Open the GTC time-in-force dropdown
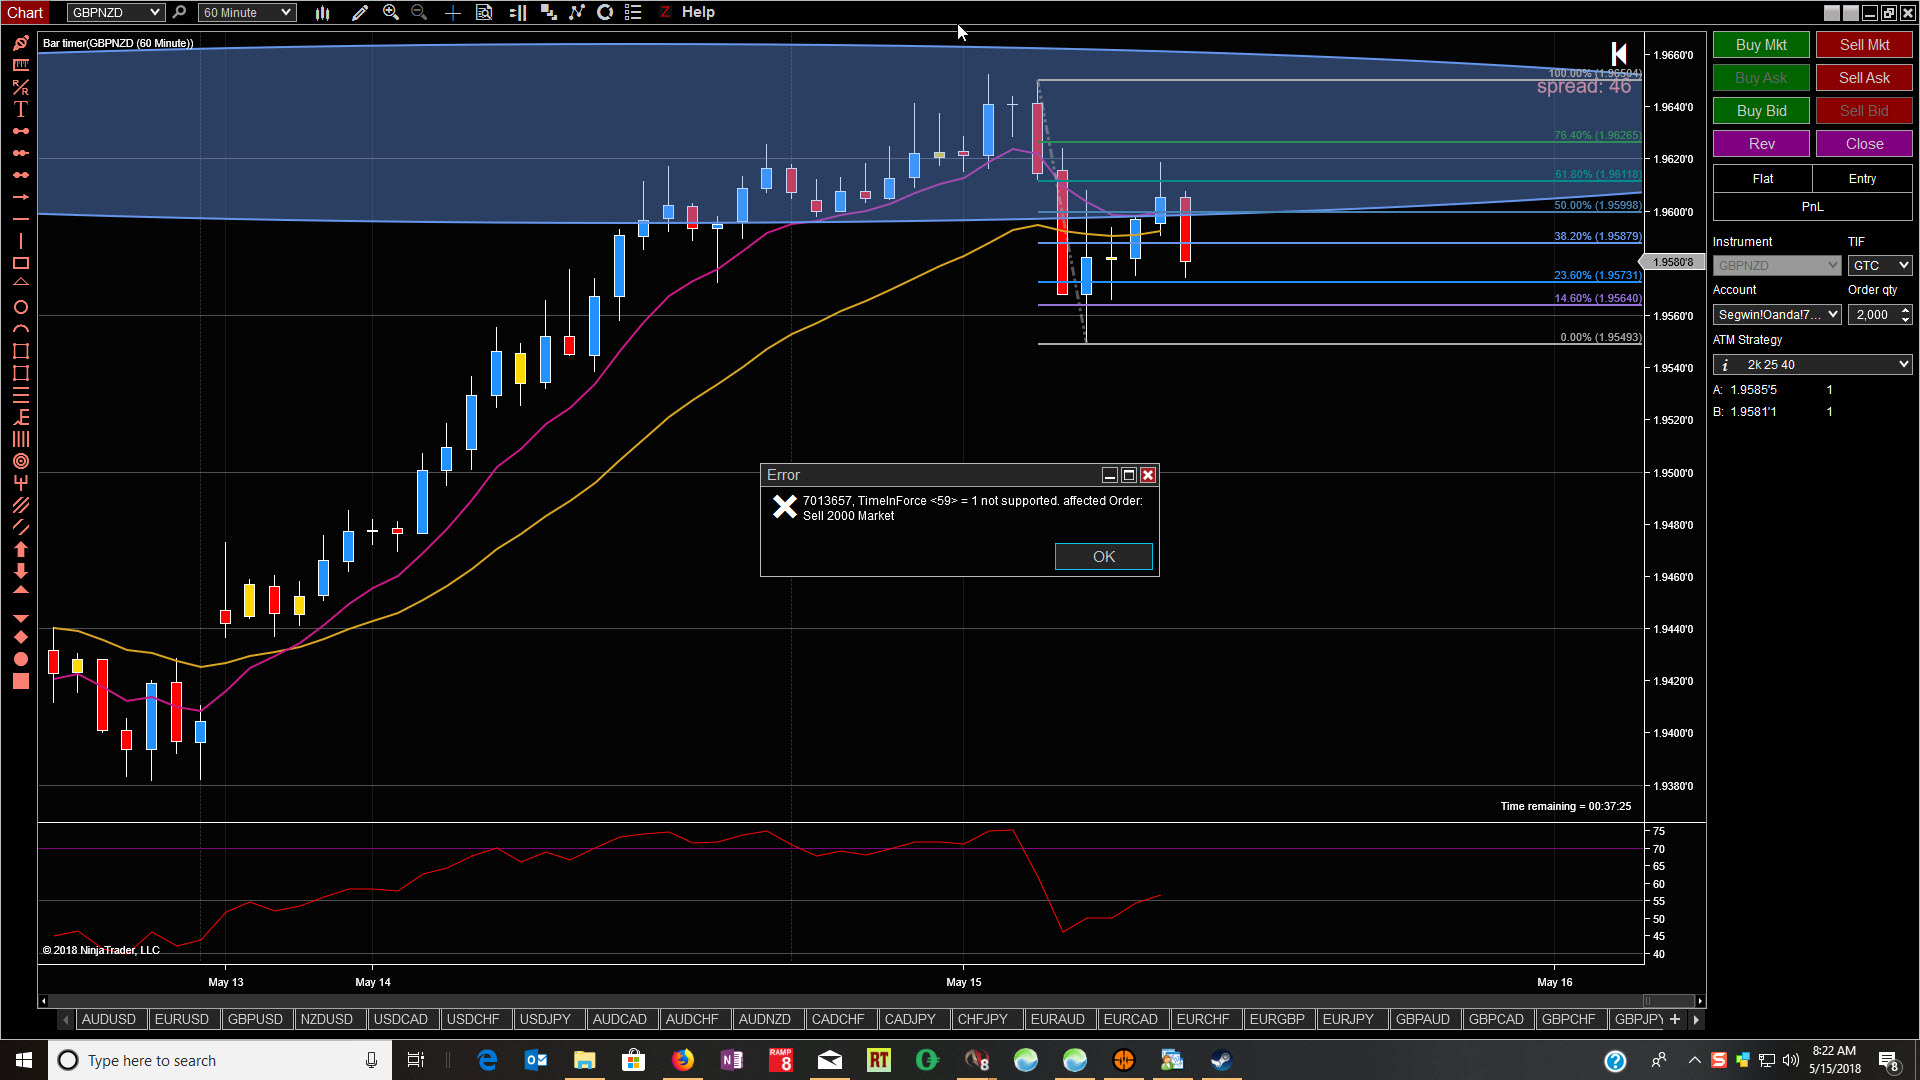Screen dimensions: 1920x1080 click(1880, 265)
